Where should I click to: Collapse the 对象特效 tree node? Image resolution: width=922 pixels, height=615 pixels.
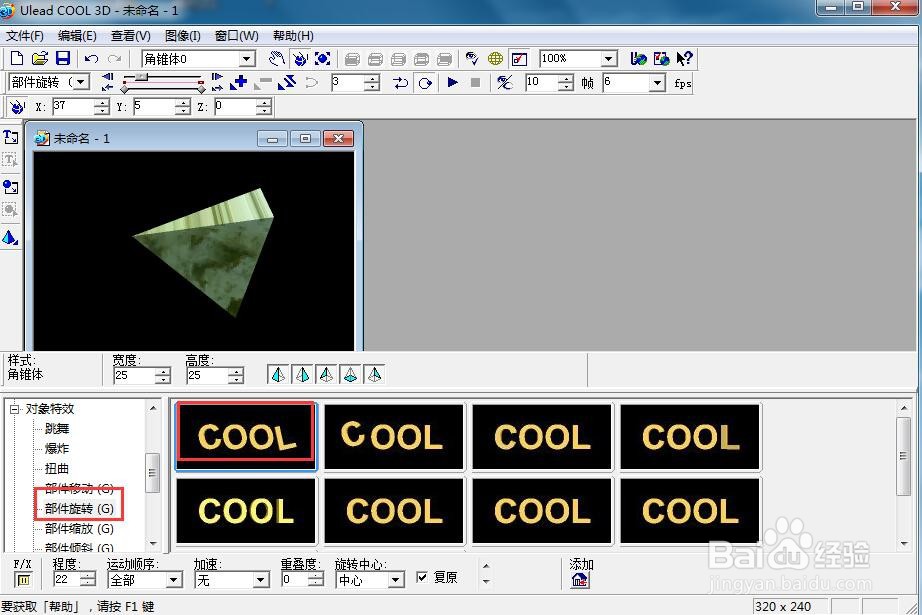point(14,409)
